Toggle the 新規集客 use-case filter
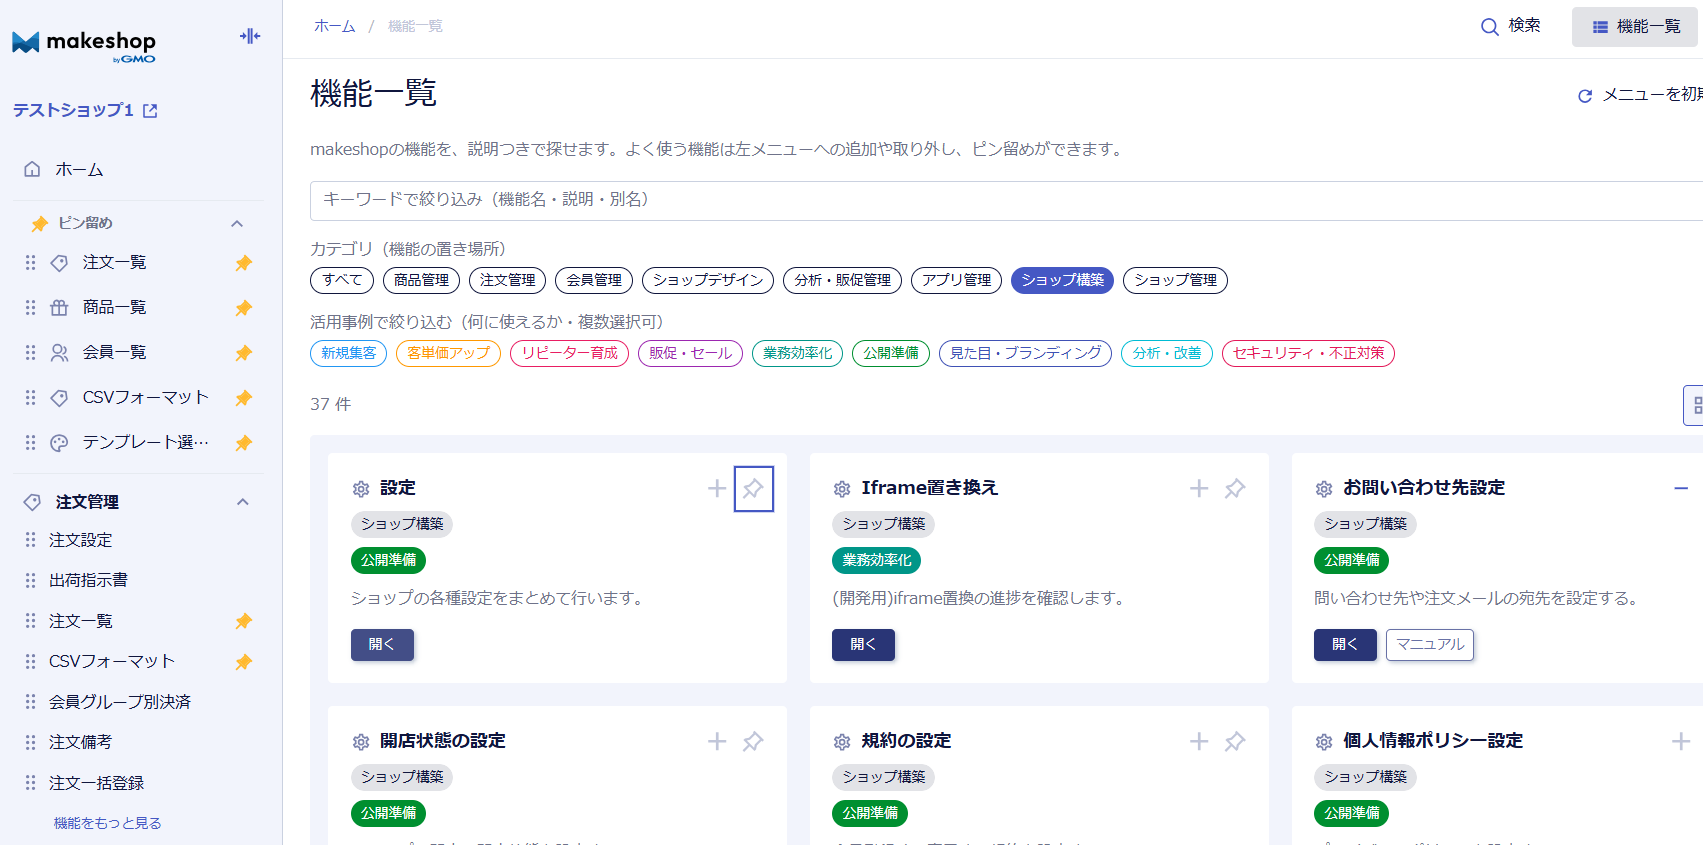 348,353
